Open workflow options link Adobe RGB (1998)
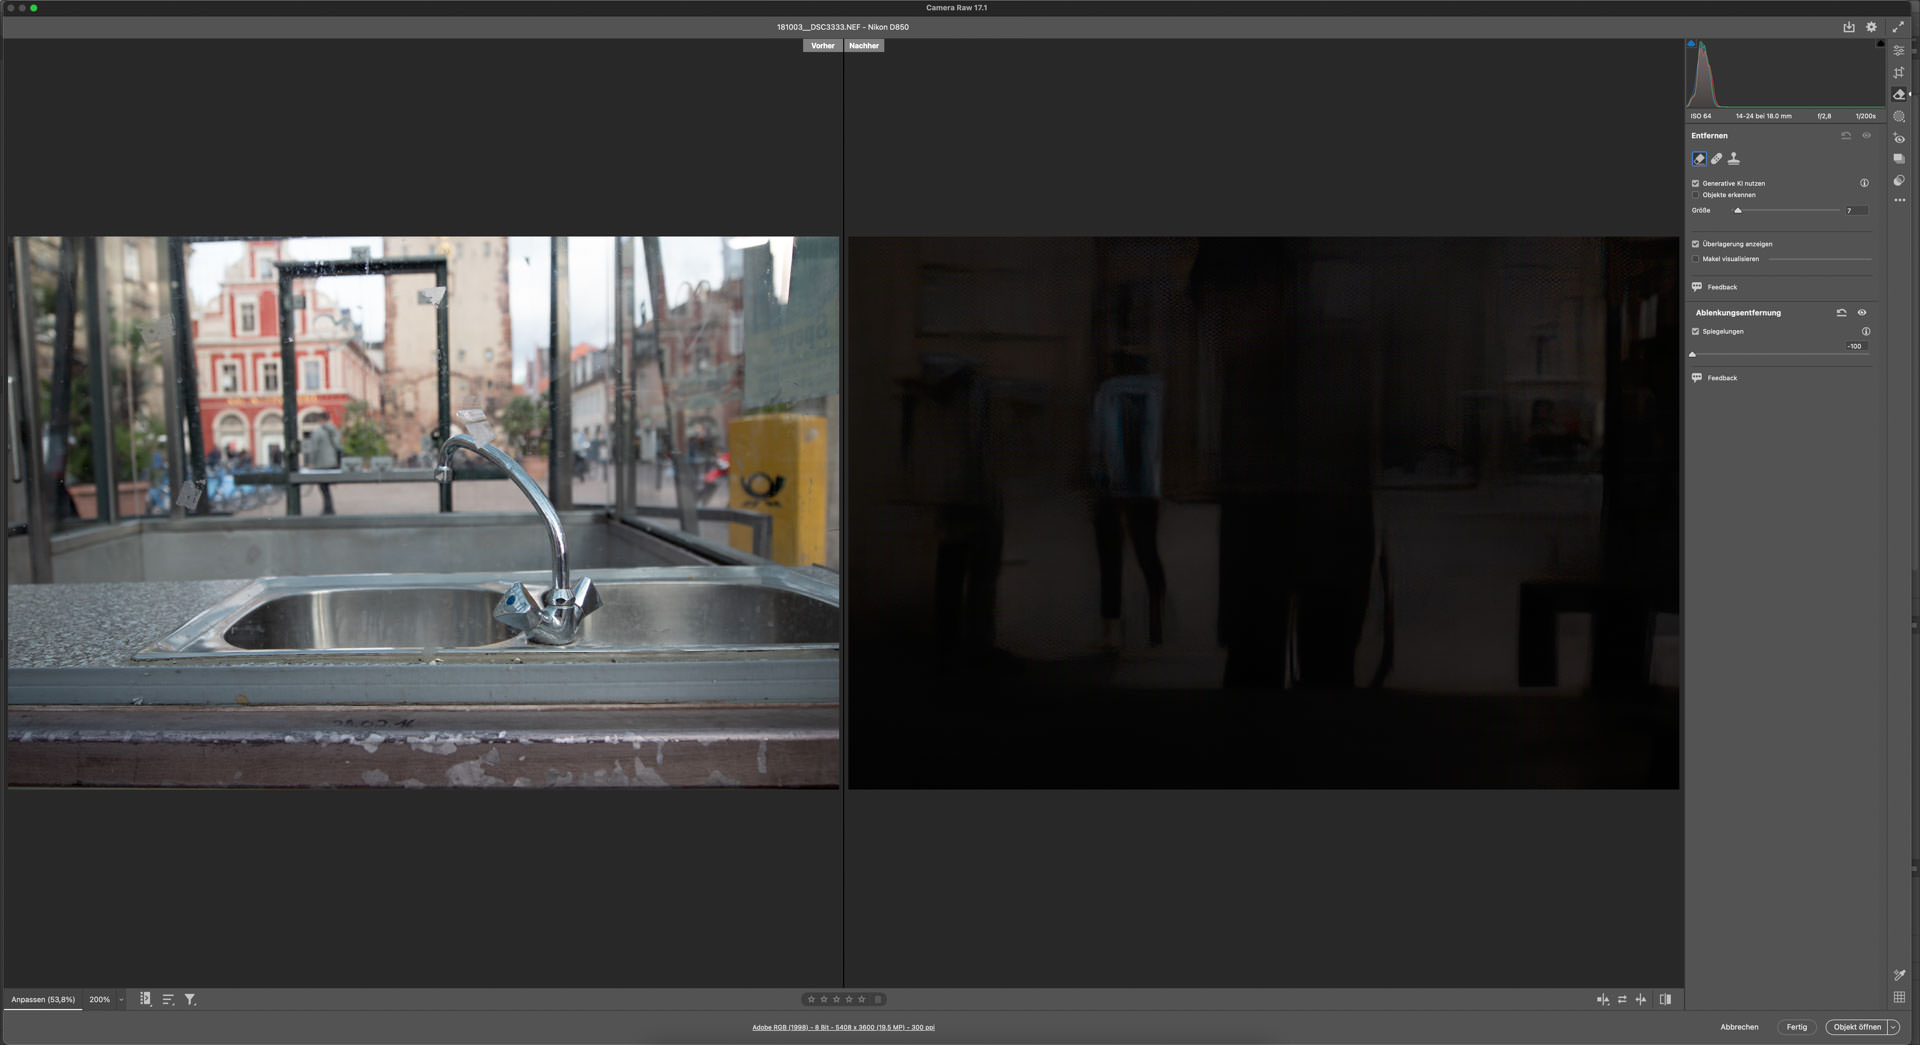Viewport: 1920px width, 1045px height. (843, 1027)
